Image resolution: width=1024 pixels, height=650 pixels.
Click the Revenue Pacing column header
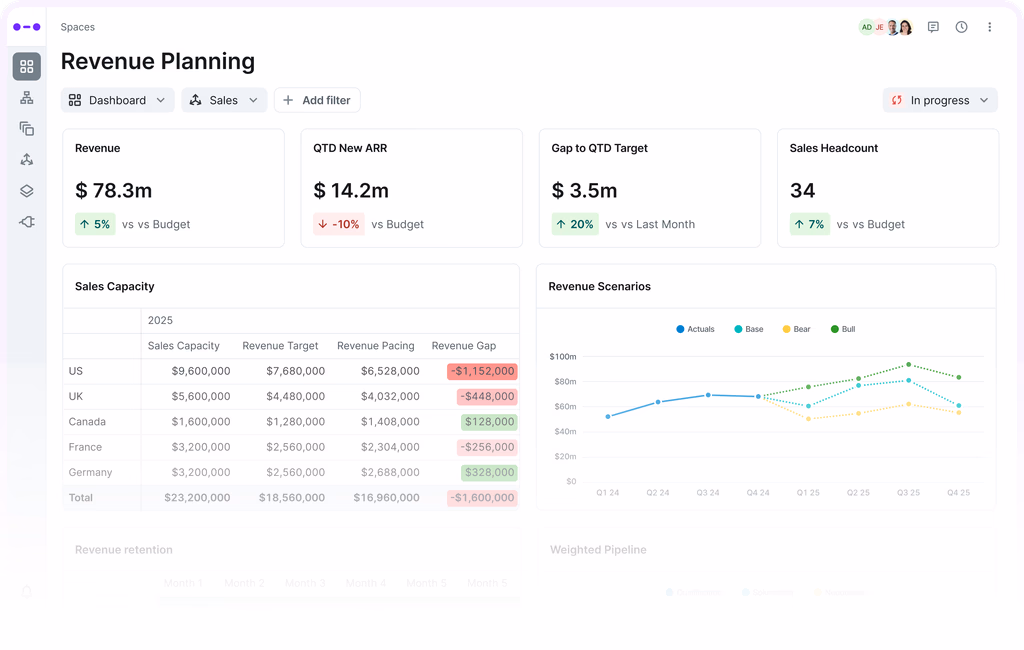point(376,346)
